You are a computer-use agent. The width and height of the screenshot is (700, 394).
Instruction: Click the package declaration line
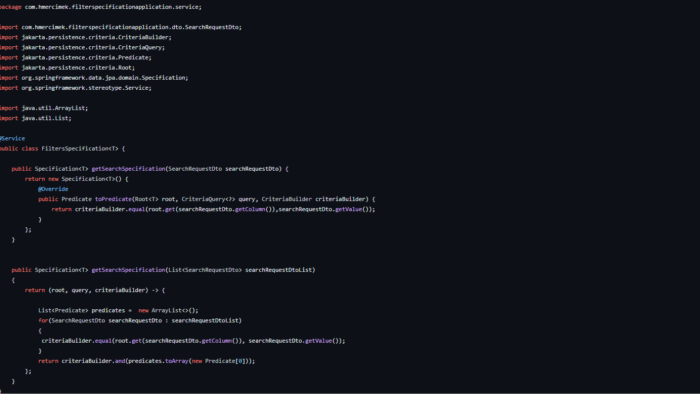[100, 7]
